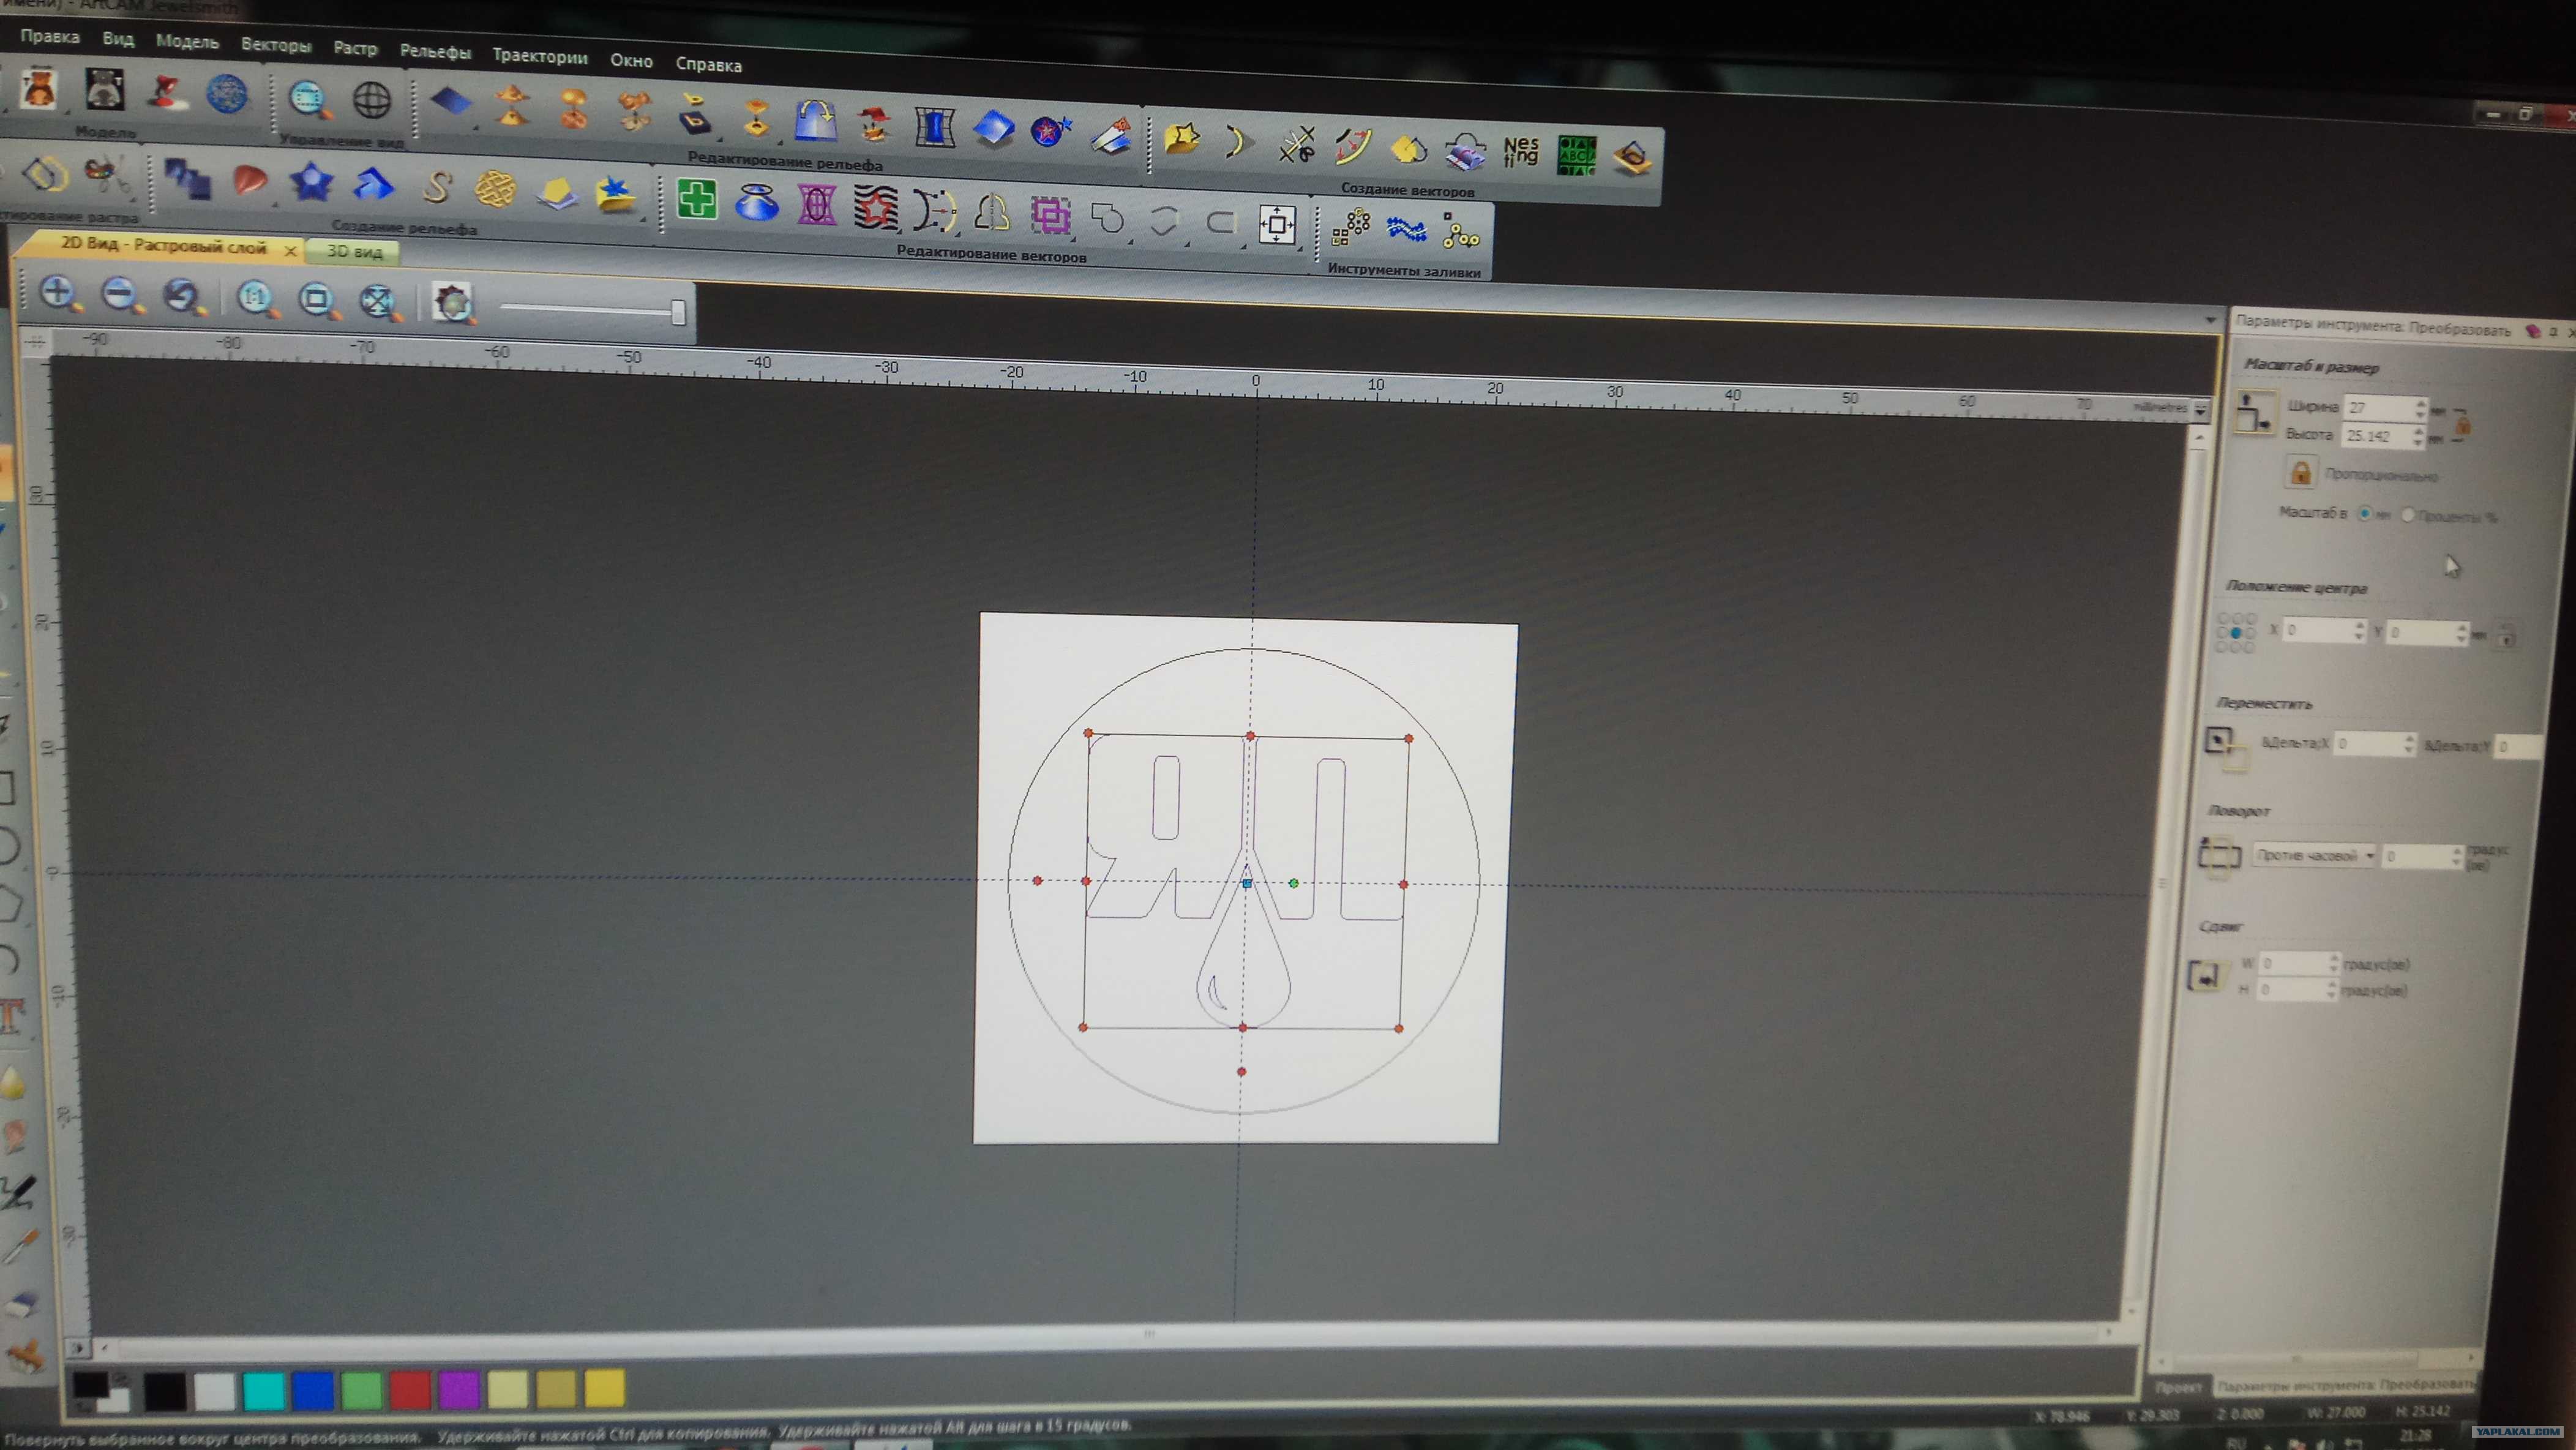Click the red-star blue sphere icon
Viewport: 2576px width, 1450px height.
[1051, 130]
